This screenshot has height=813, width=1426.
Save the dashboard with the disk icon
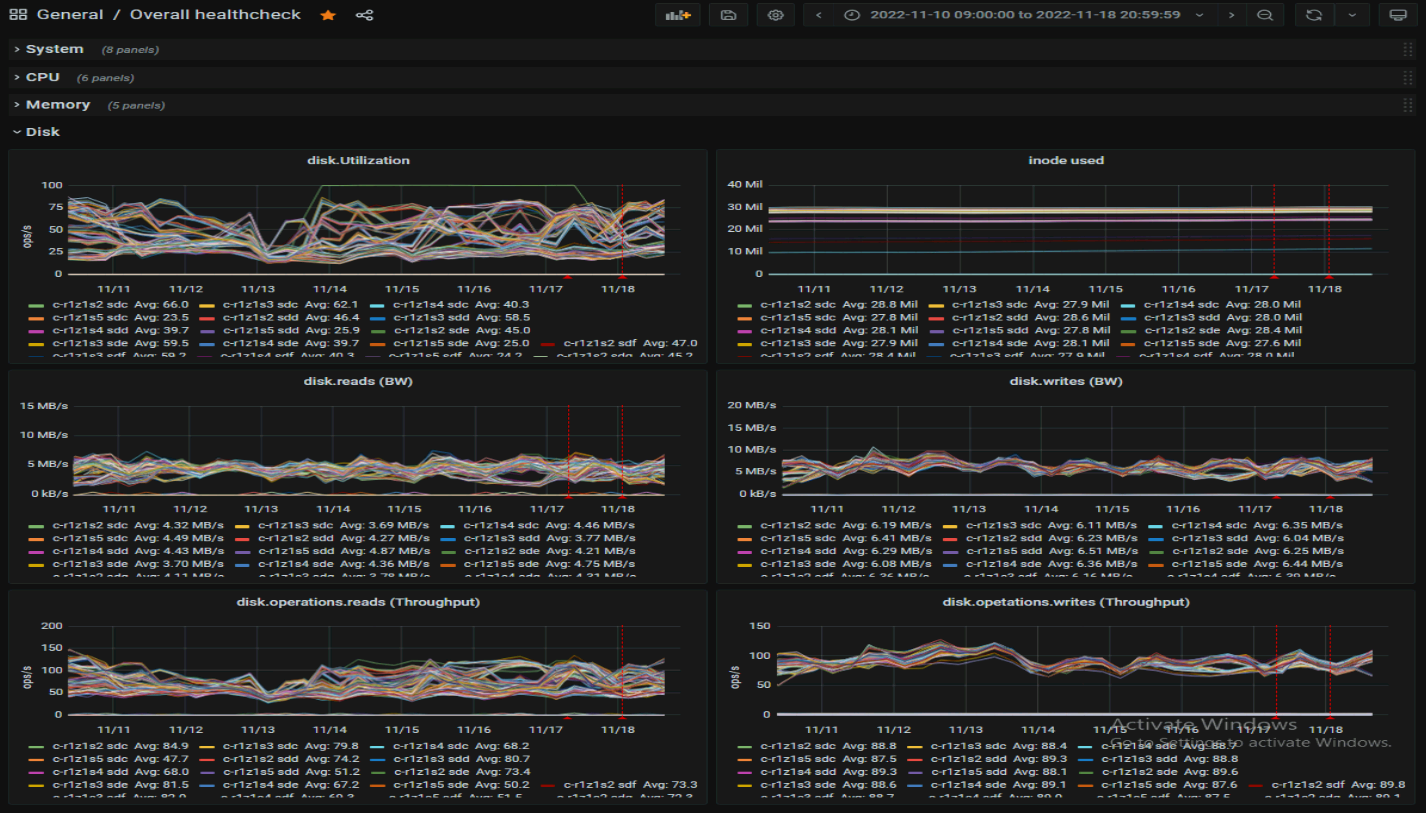pos(728,15)
